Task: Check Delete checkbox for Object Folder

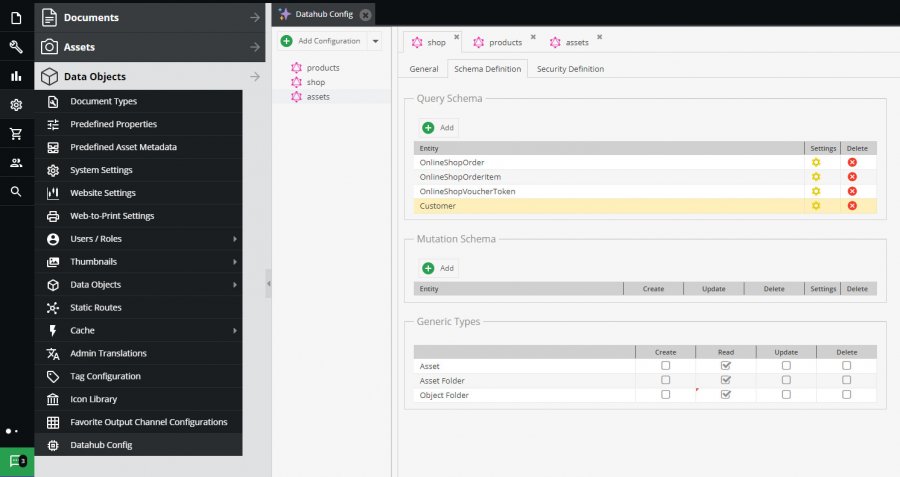Action: click(846, 395)
